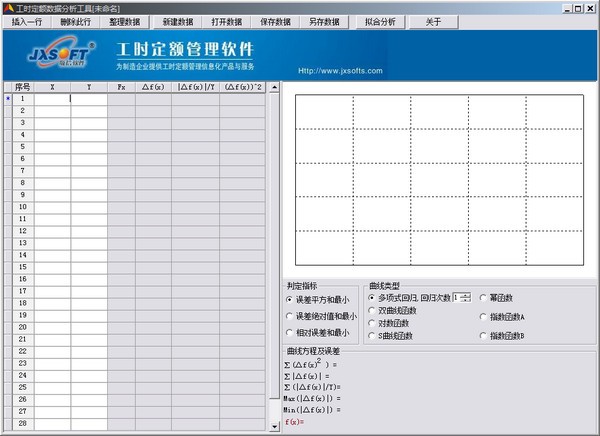Image resolution: width=600 pixels, height=436 pixels.
Task: Click the Y cell in row 10
Action: pyautogui.click(x=89, y=207)
